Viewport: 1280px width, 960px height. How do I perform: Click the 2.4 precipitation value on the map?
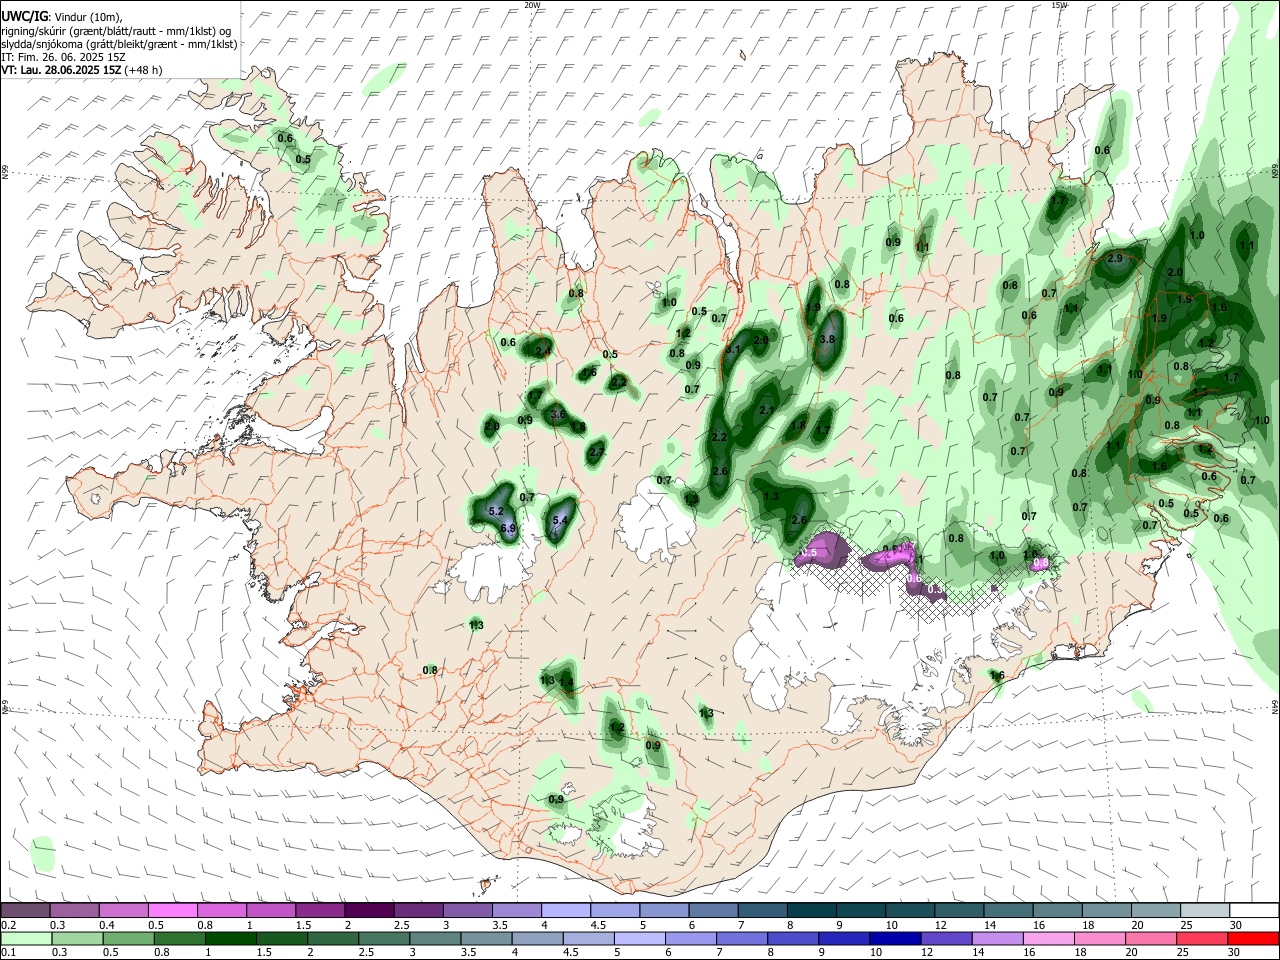click(x=543, y=351)
